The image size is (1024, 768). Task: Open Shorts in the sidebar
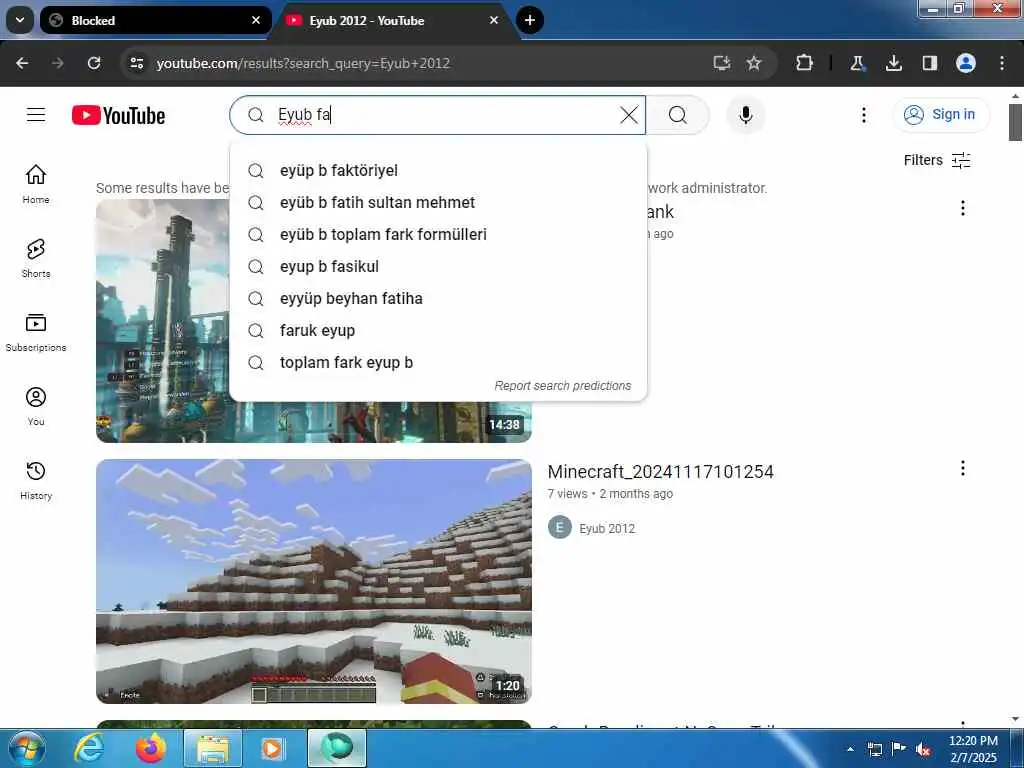coord(36,258)
